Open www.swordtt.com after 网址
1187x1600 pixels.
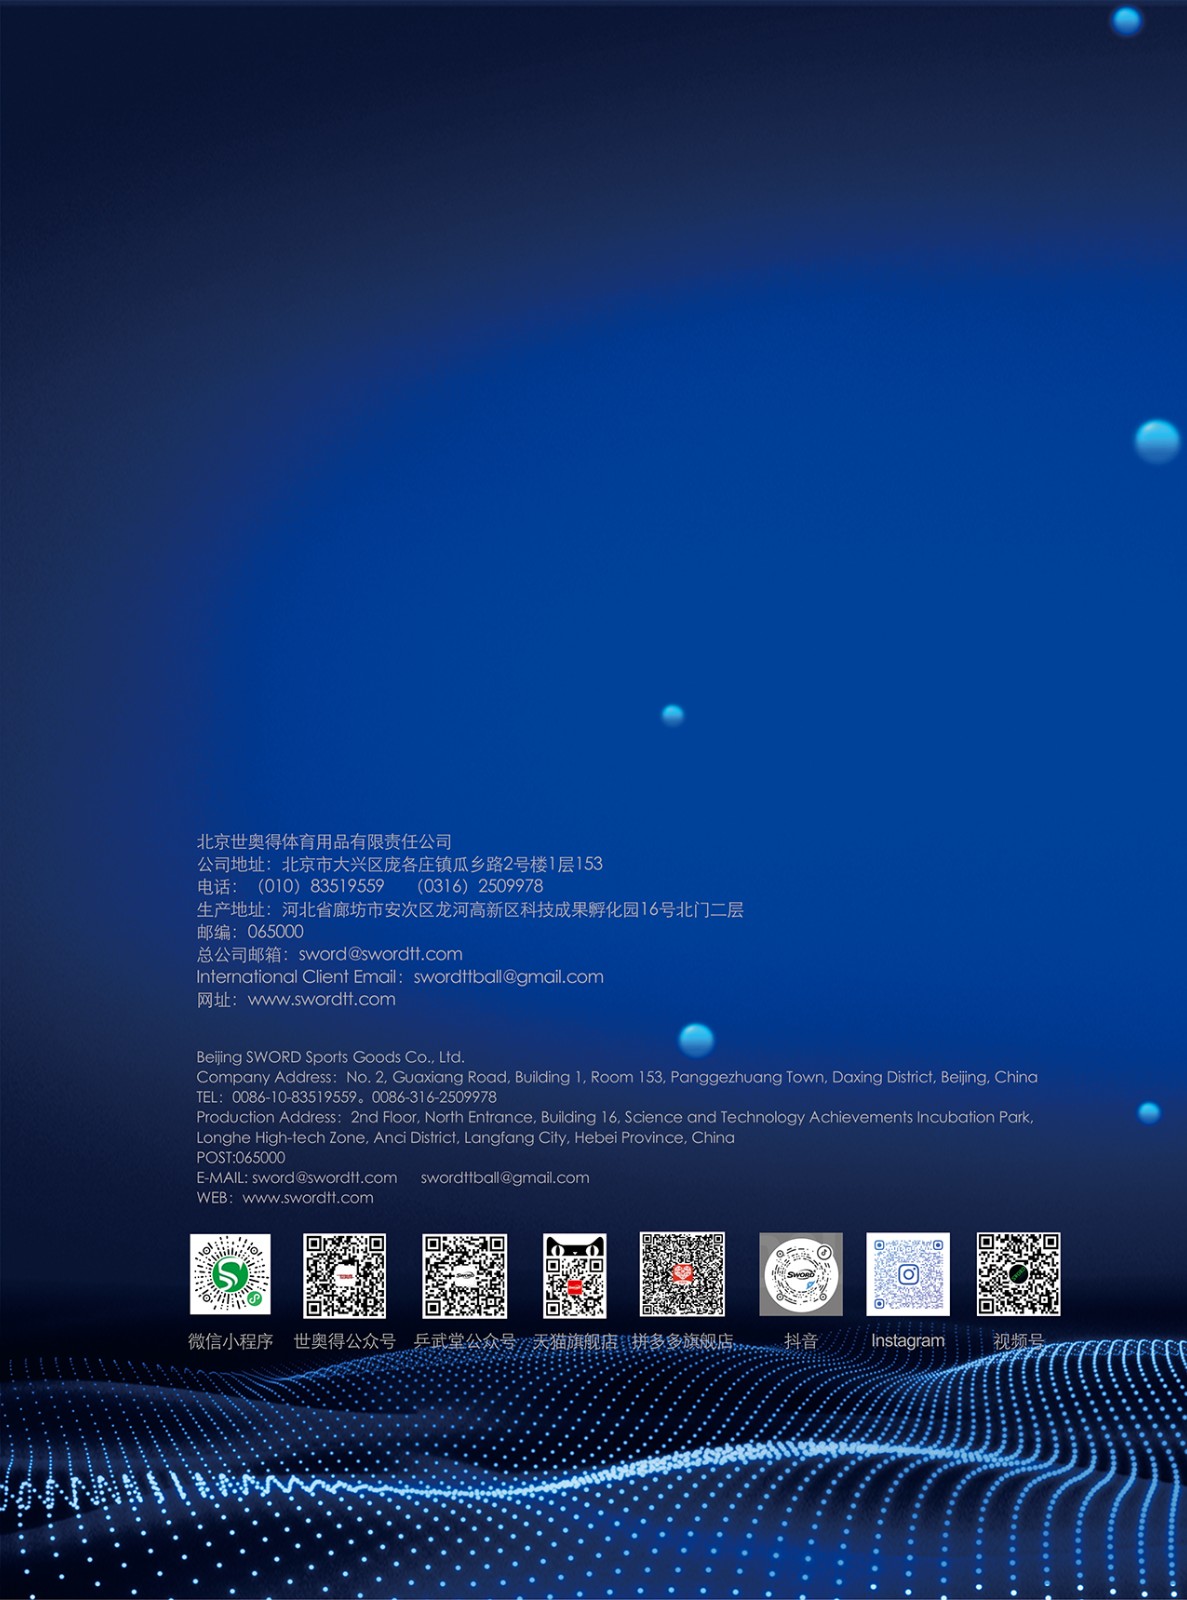321,999
